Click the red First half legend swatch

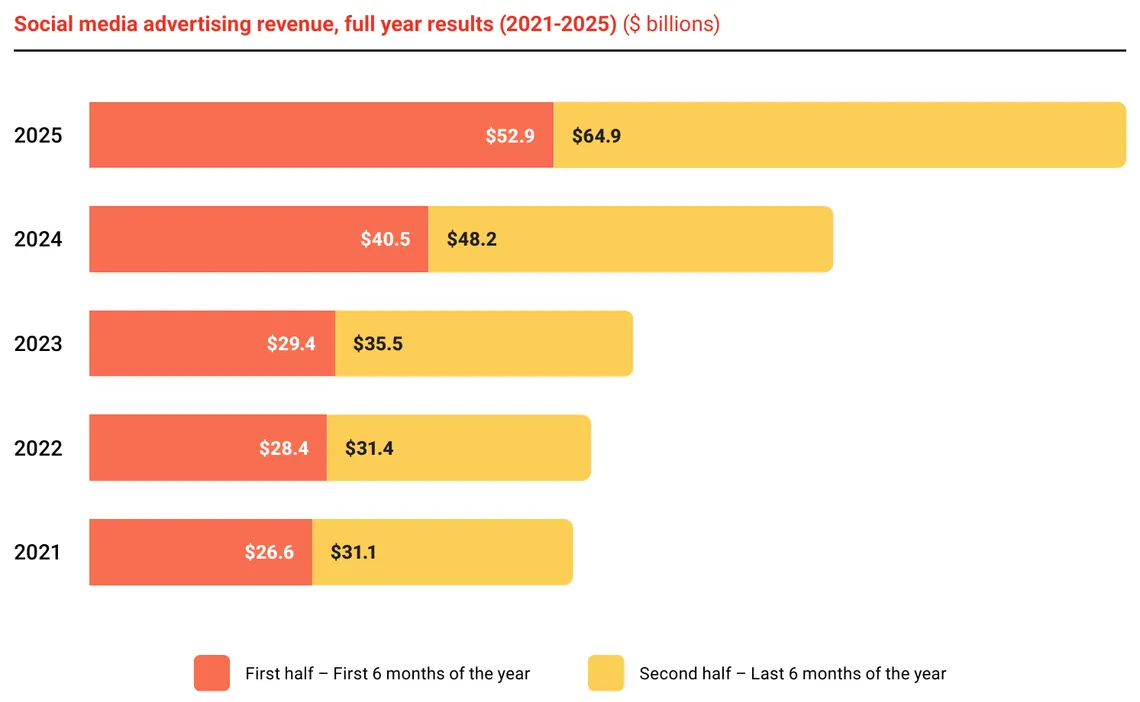(212, 673)
